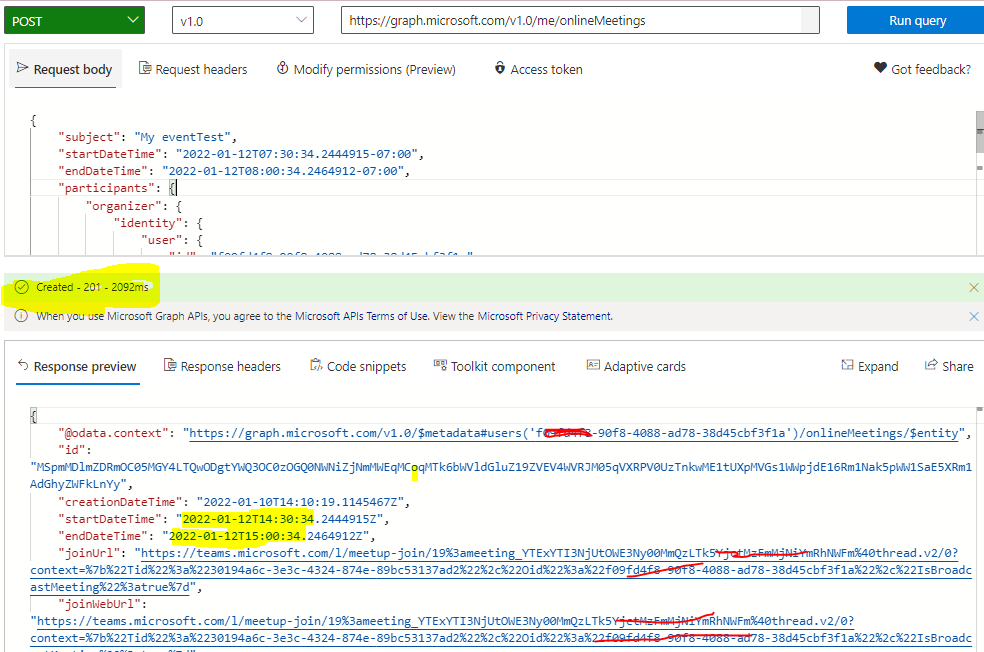Click the response startDateTime value

(x=280, y=519)
